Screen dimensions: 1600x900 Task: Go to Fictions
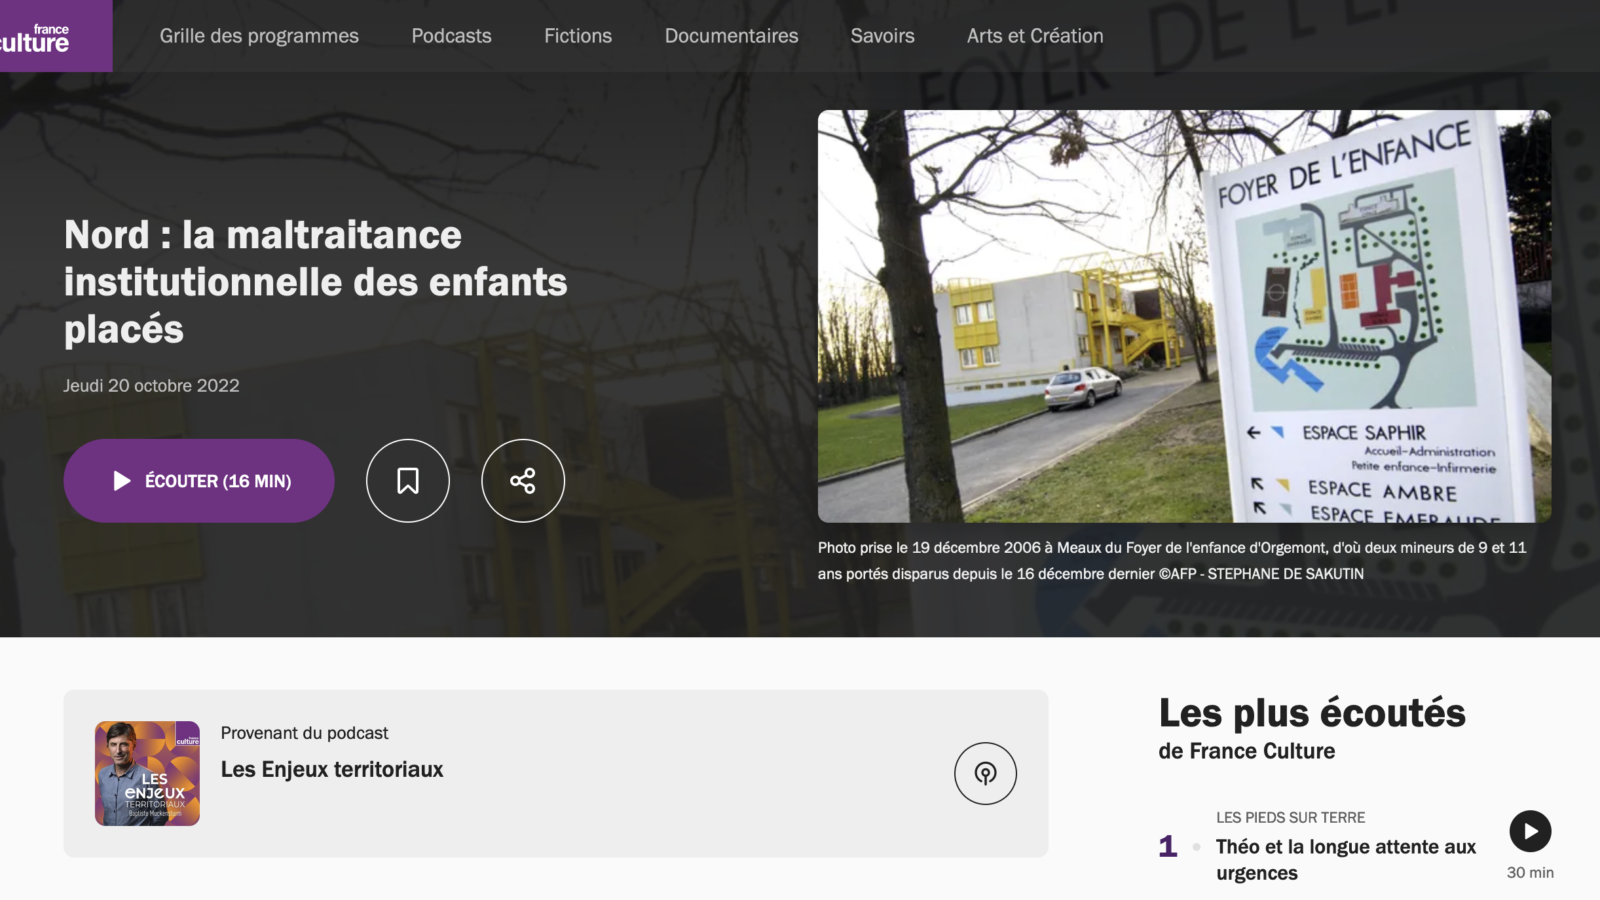point(578,36)
